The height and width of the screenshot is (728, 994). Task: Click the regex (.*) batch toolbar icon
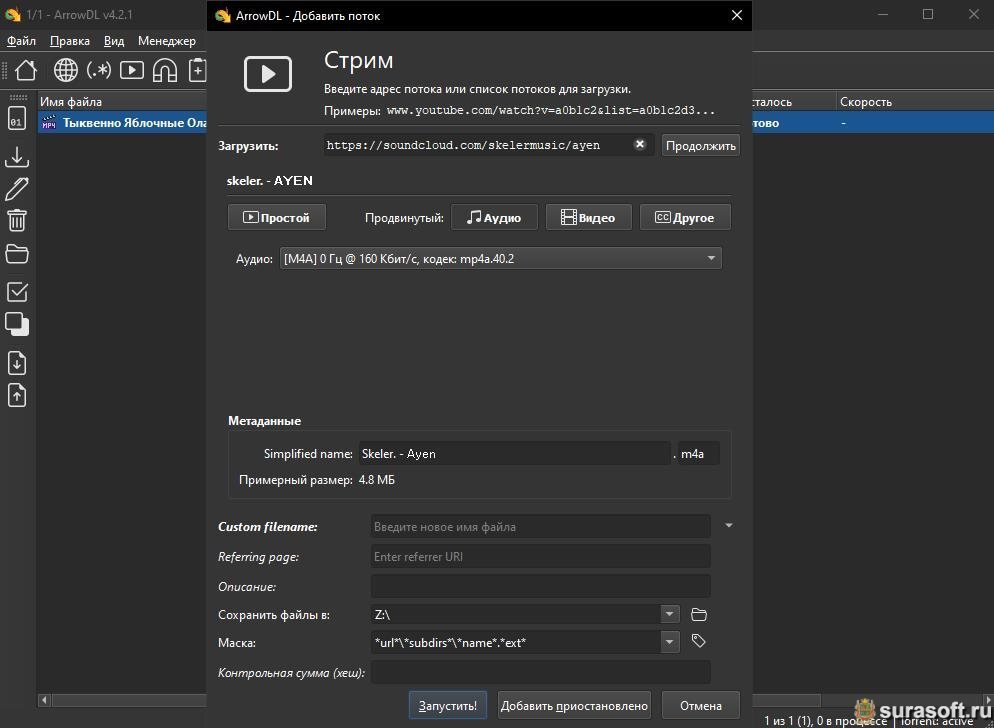tap(99, 70)
